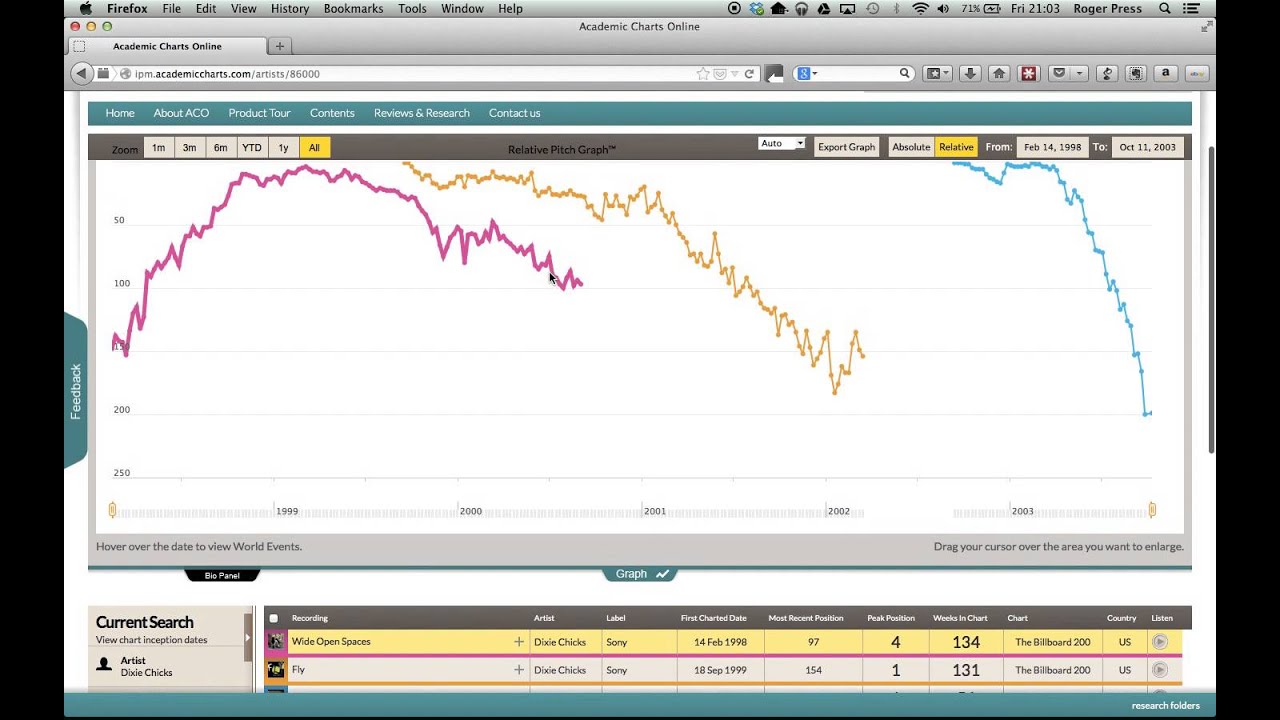The image size is (1280, 720).
Task: Open the address bar history dropdown arrow
Action: [x=734, y=73]
